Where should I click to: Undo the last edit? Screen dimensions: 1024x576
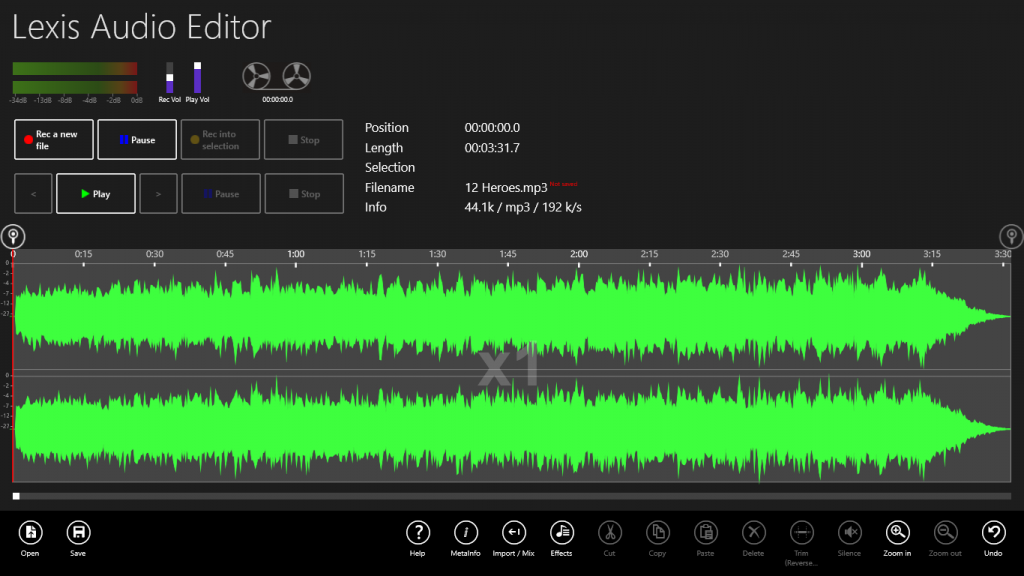pyautogui.click(x=992, y=533)
